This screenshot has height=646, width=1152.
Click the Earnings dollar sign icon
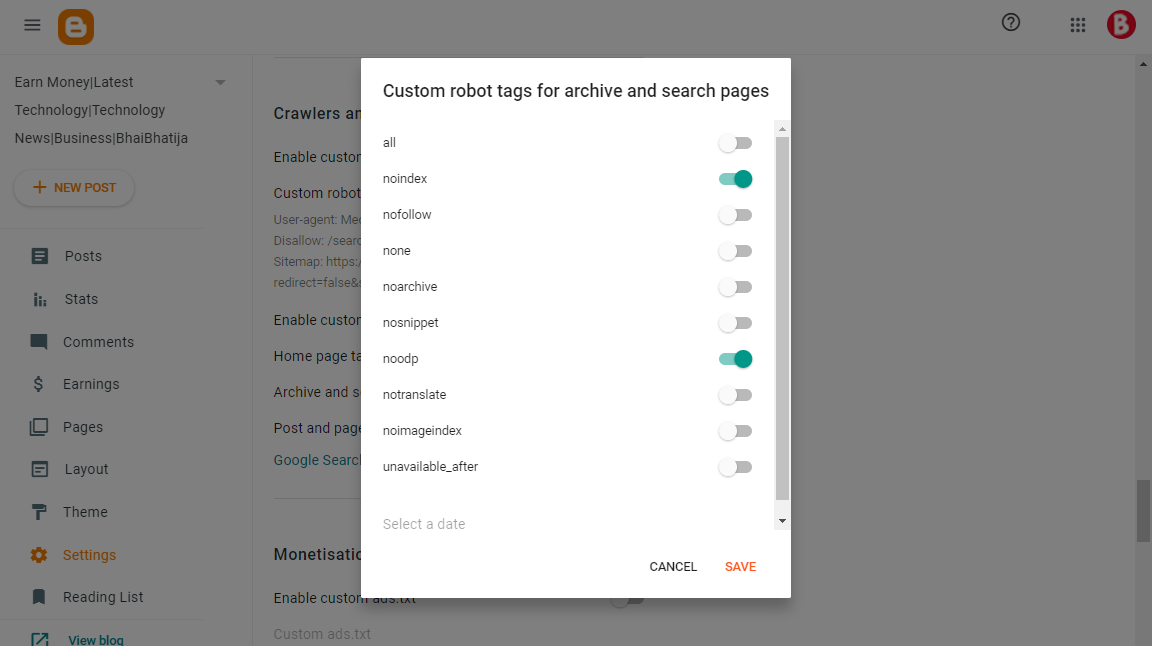click(x=38, y=384)
